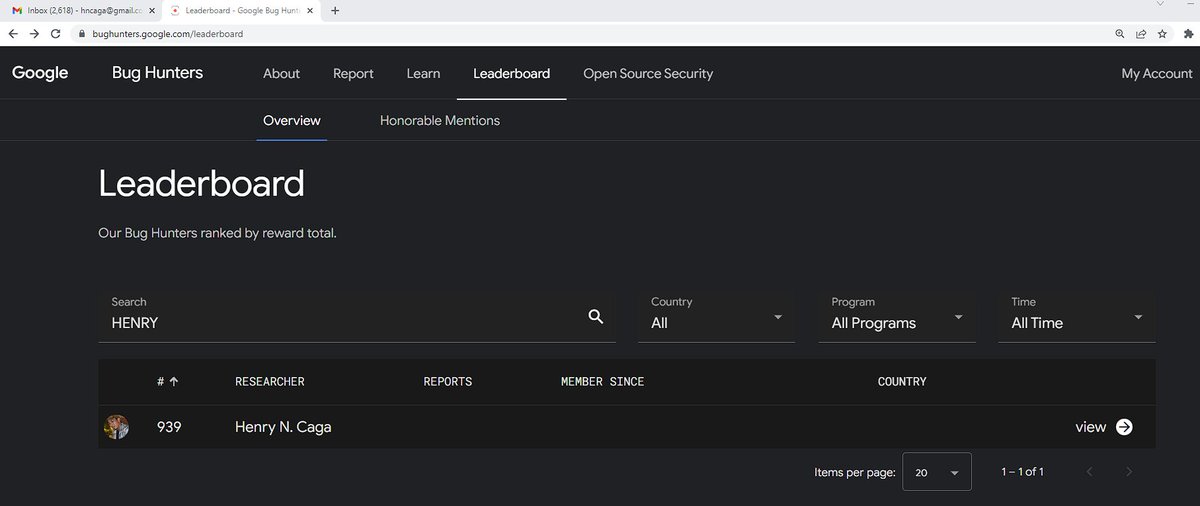Viewport: 1200px width, 506px height.
Task: Open Open Source Security in navigation
Action: (x=648, y=73)
